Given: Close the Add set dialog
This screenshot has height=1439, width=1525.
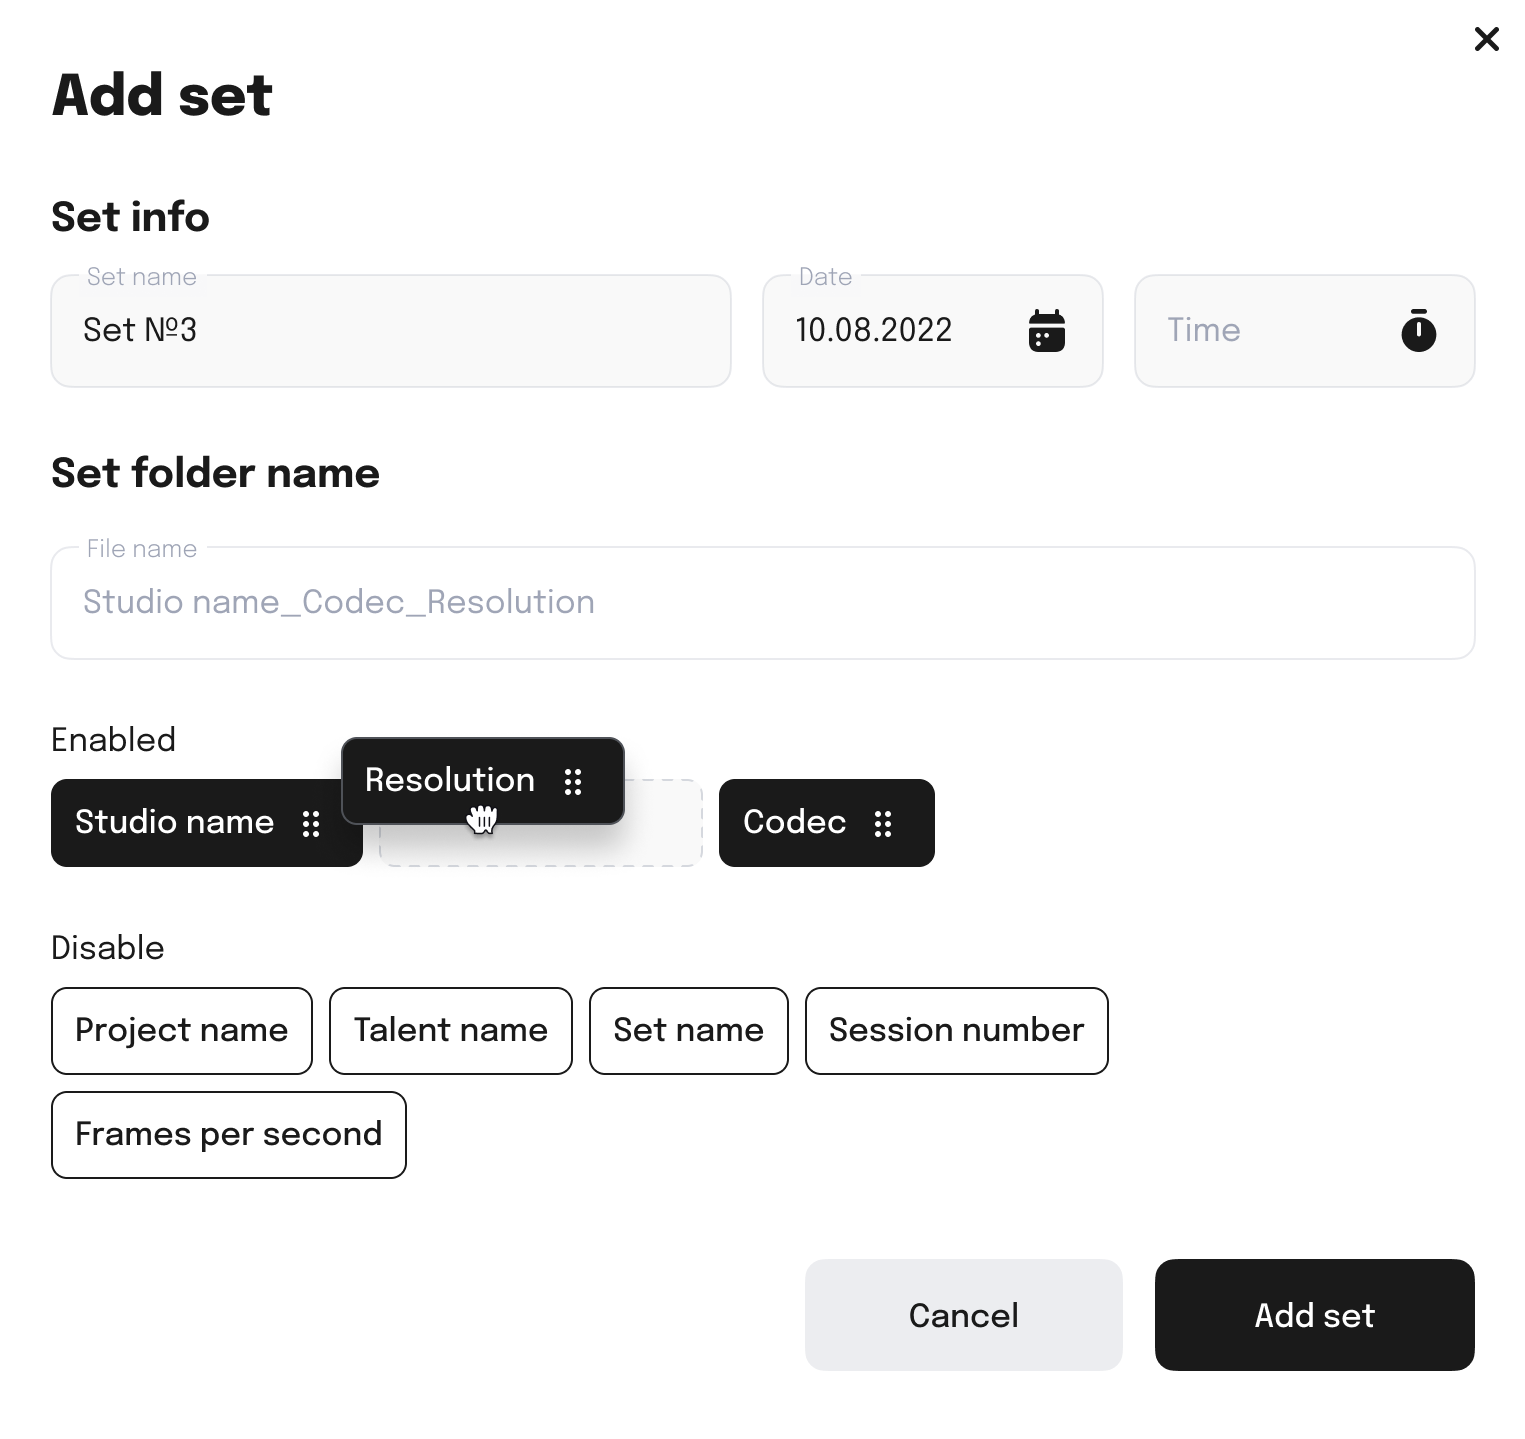Looking at the screenshot, I should tap(1487, 39).
